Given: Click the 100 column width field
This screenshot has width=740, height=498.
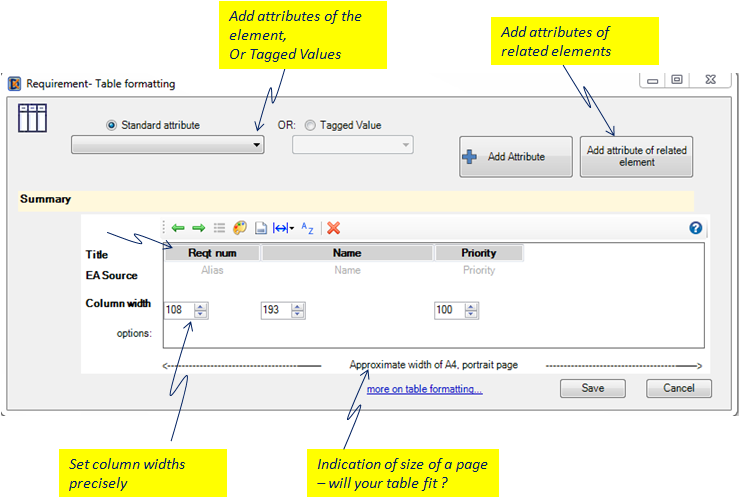Looking at the screenshot, I should pyautogui.click(x=449, y=310).
